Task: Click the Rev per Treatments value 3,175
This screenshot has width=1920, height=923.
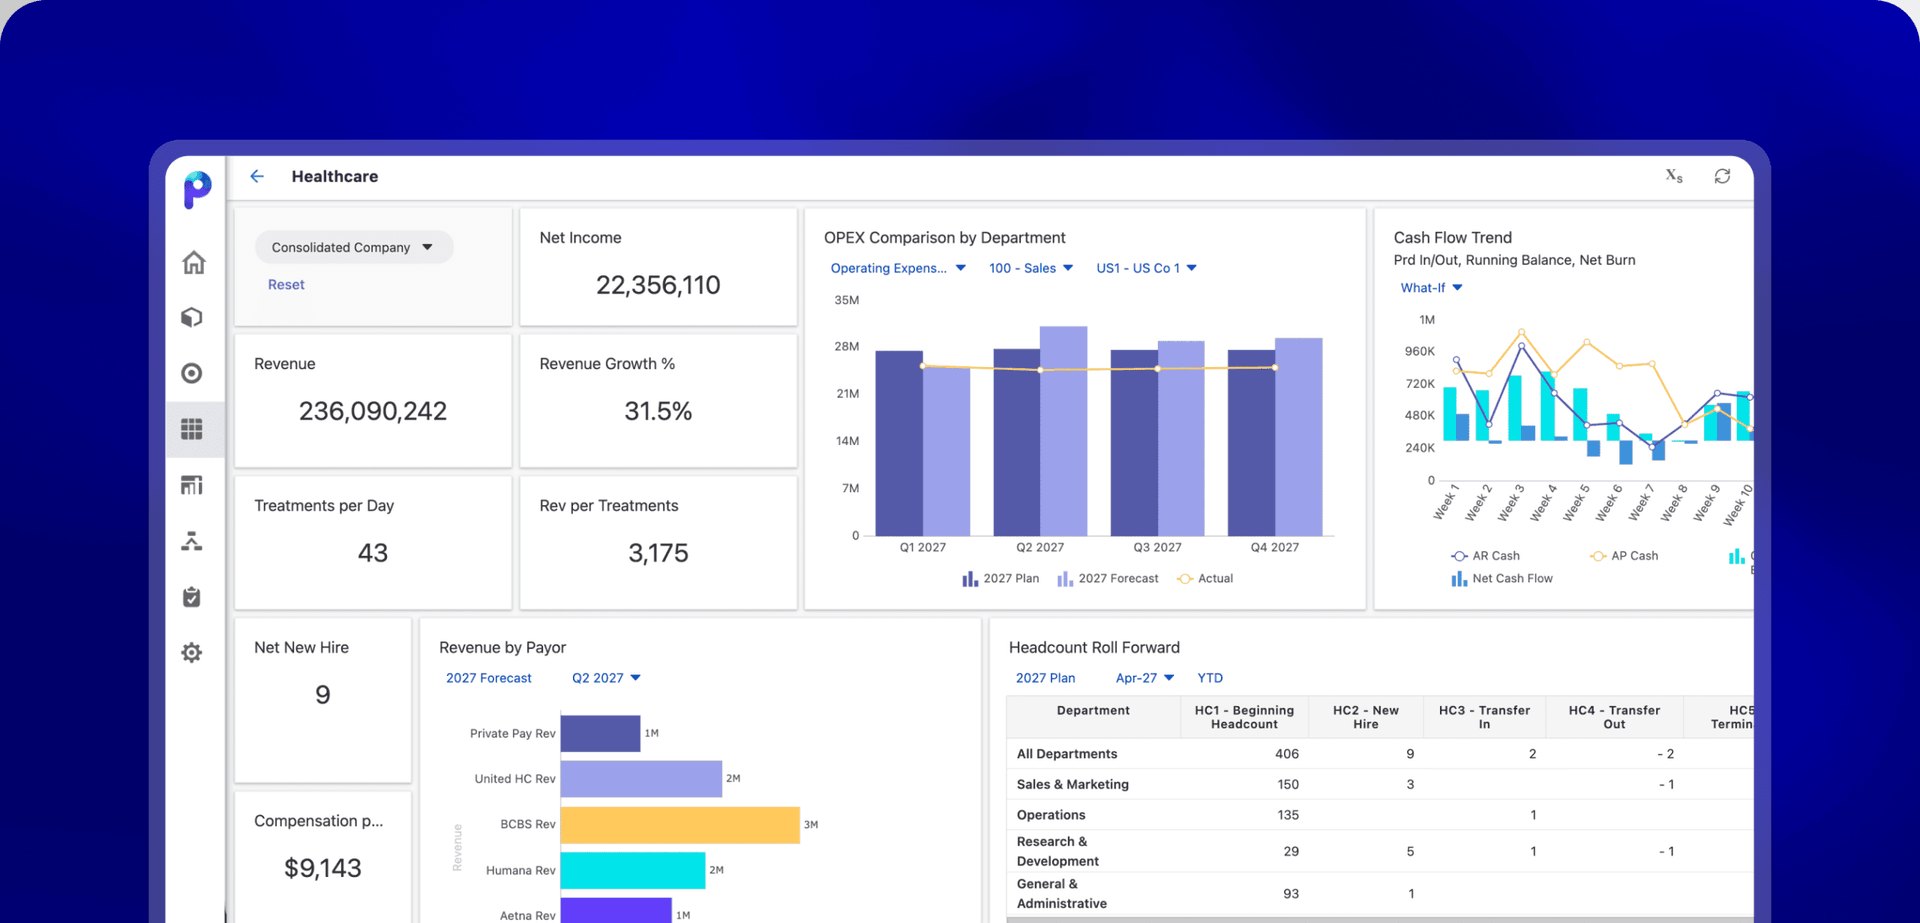Action: [x=658, y=553]
